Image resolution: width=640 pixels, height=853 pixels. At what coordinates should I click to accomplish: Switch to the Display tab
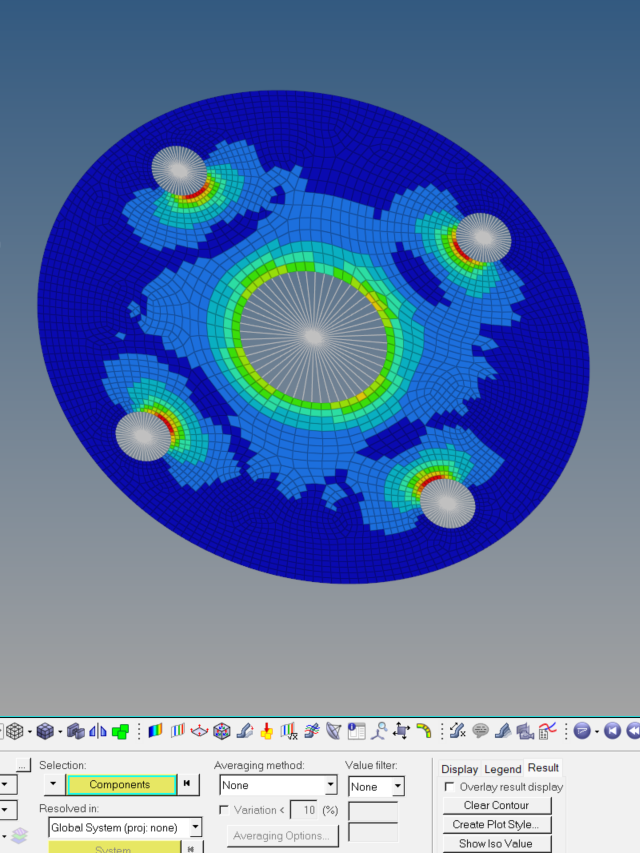[459, 769]
